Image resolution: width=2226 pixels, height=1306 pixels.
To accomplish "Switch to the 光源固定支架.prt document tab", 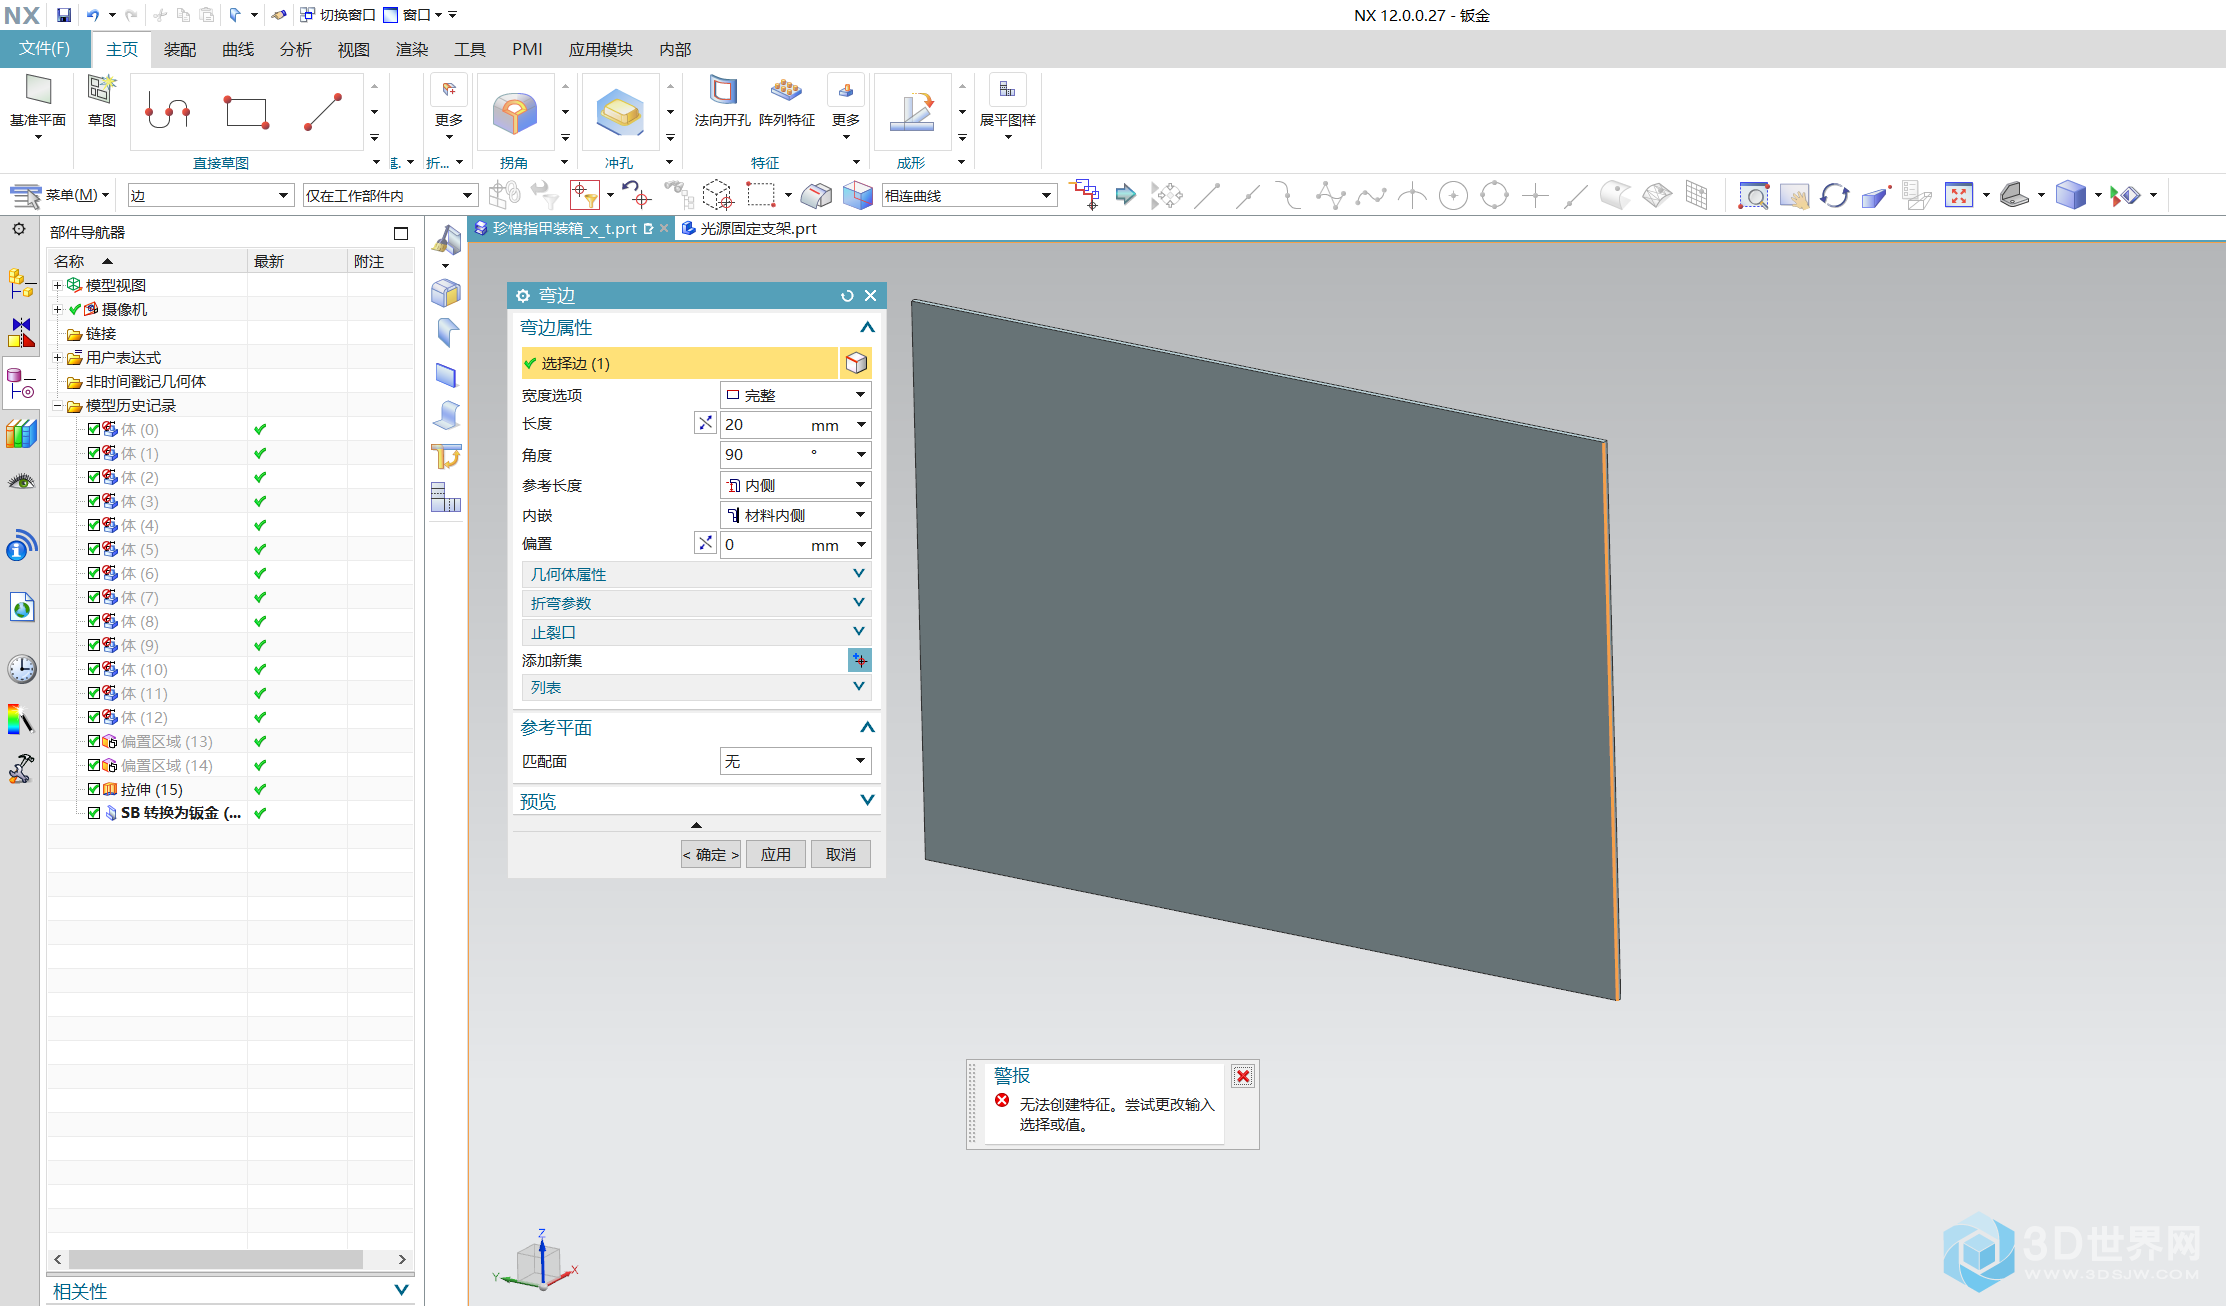I will [x=749, y=228].
